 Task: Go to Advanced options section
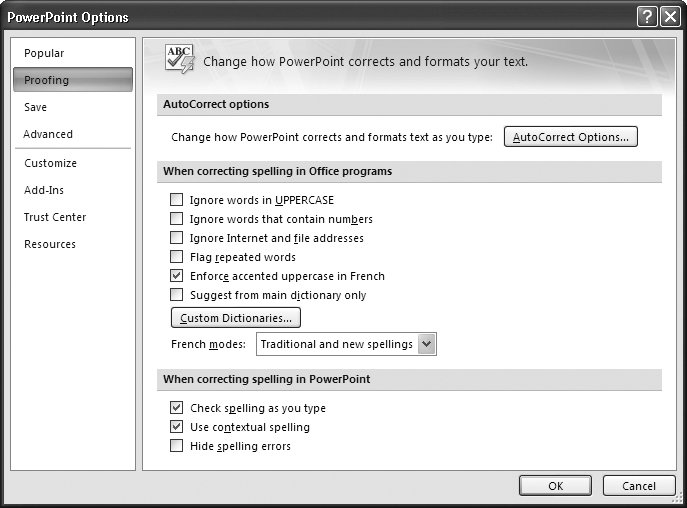pyautogui.click(x=48, y=134)
